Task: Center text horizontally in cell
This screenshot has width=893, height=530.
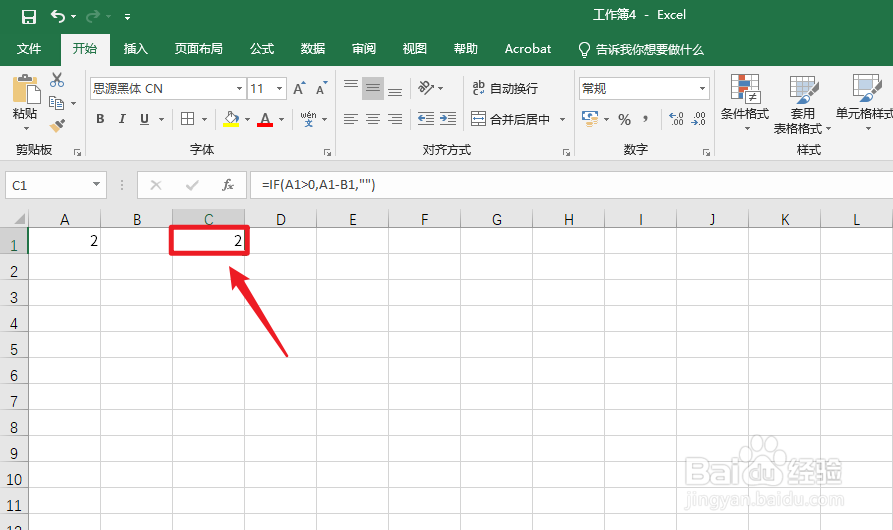Action: click(x=373, y=119)
